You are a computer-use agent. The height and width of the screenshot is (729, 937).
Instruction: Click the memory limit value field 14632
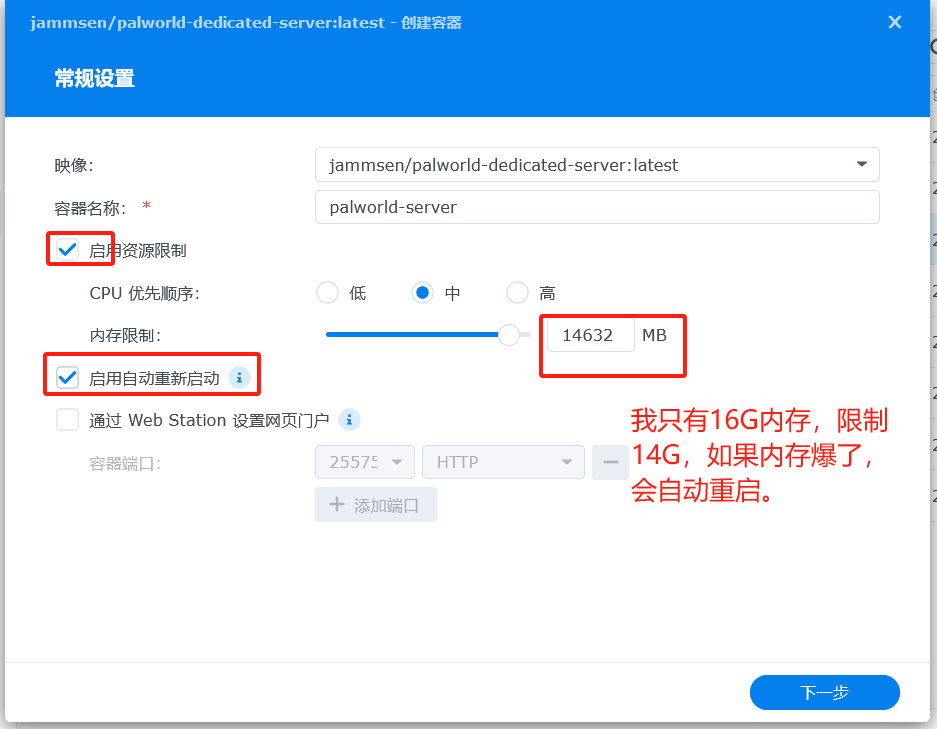(x=590, y=335)
